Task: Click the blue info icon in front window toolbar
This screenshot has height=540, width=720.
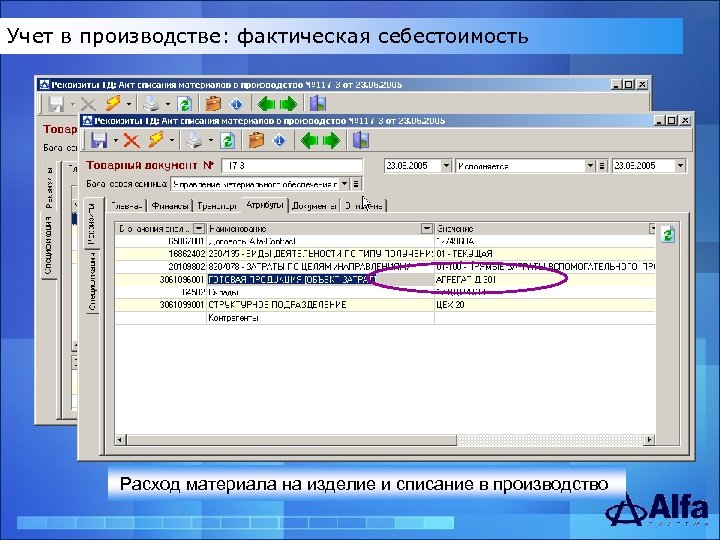Action: 279,141
